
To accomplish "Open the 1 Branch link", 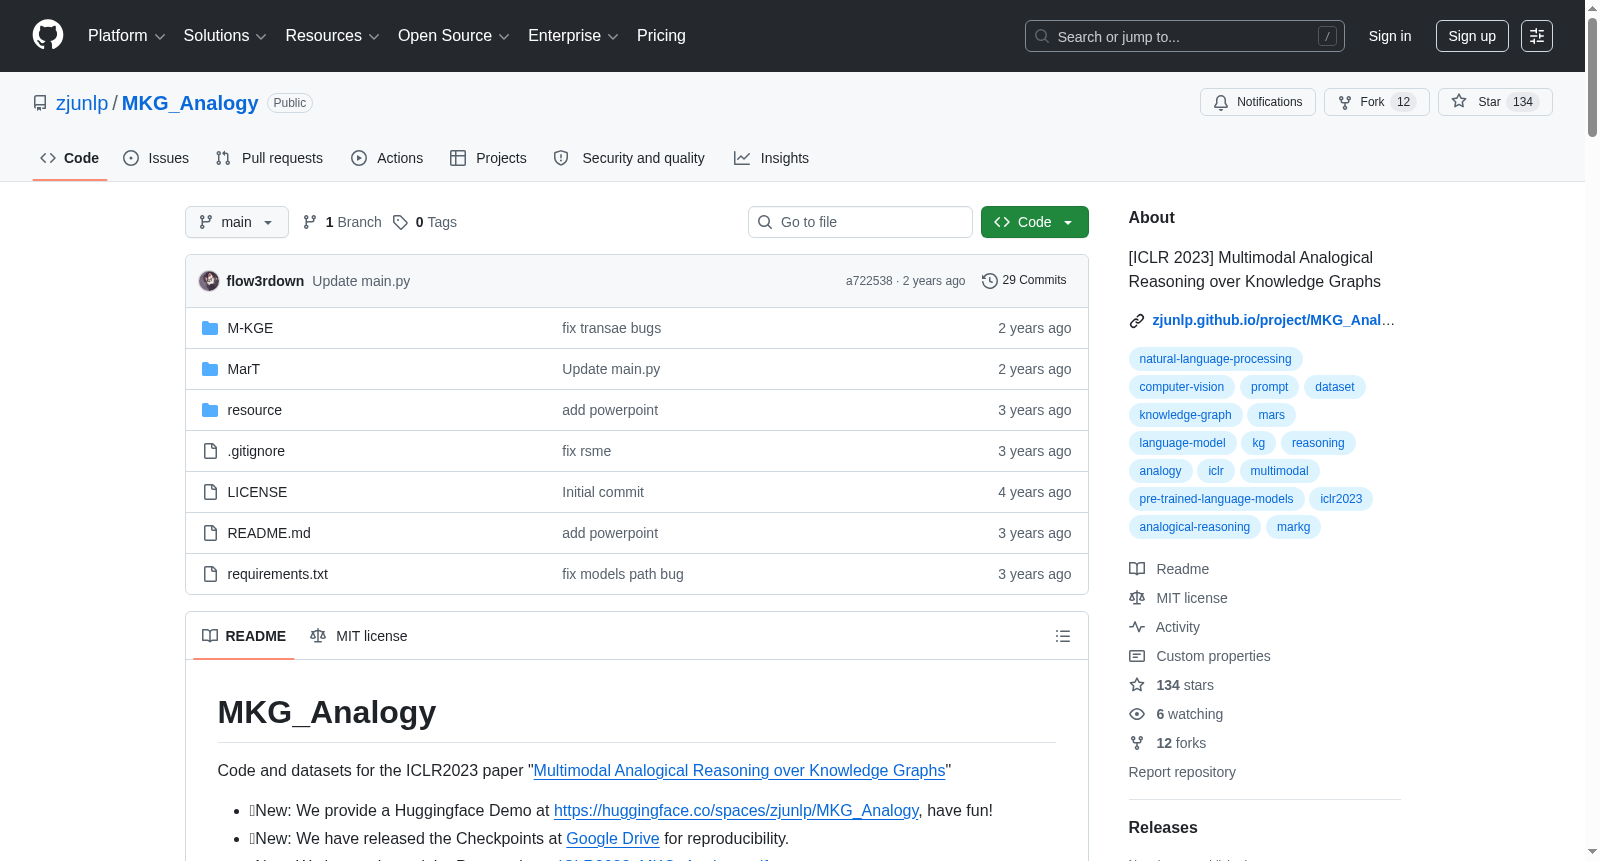I will [x=342, y=222].
